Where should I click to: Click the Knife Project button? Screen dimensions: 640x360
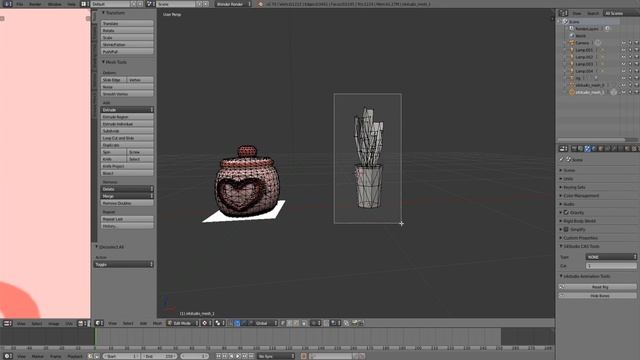coord(127,166)
